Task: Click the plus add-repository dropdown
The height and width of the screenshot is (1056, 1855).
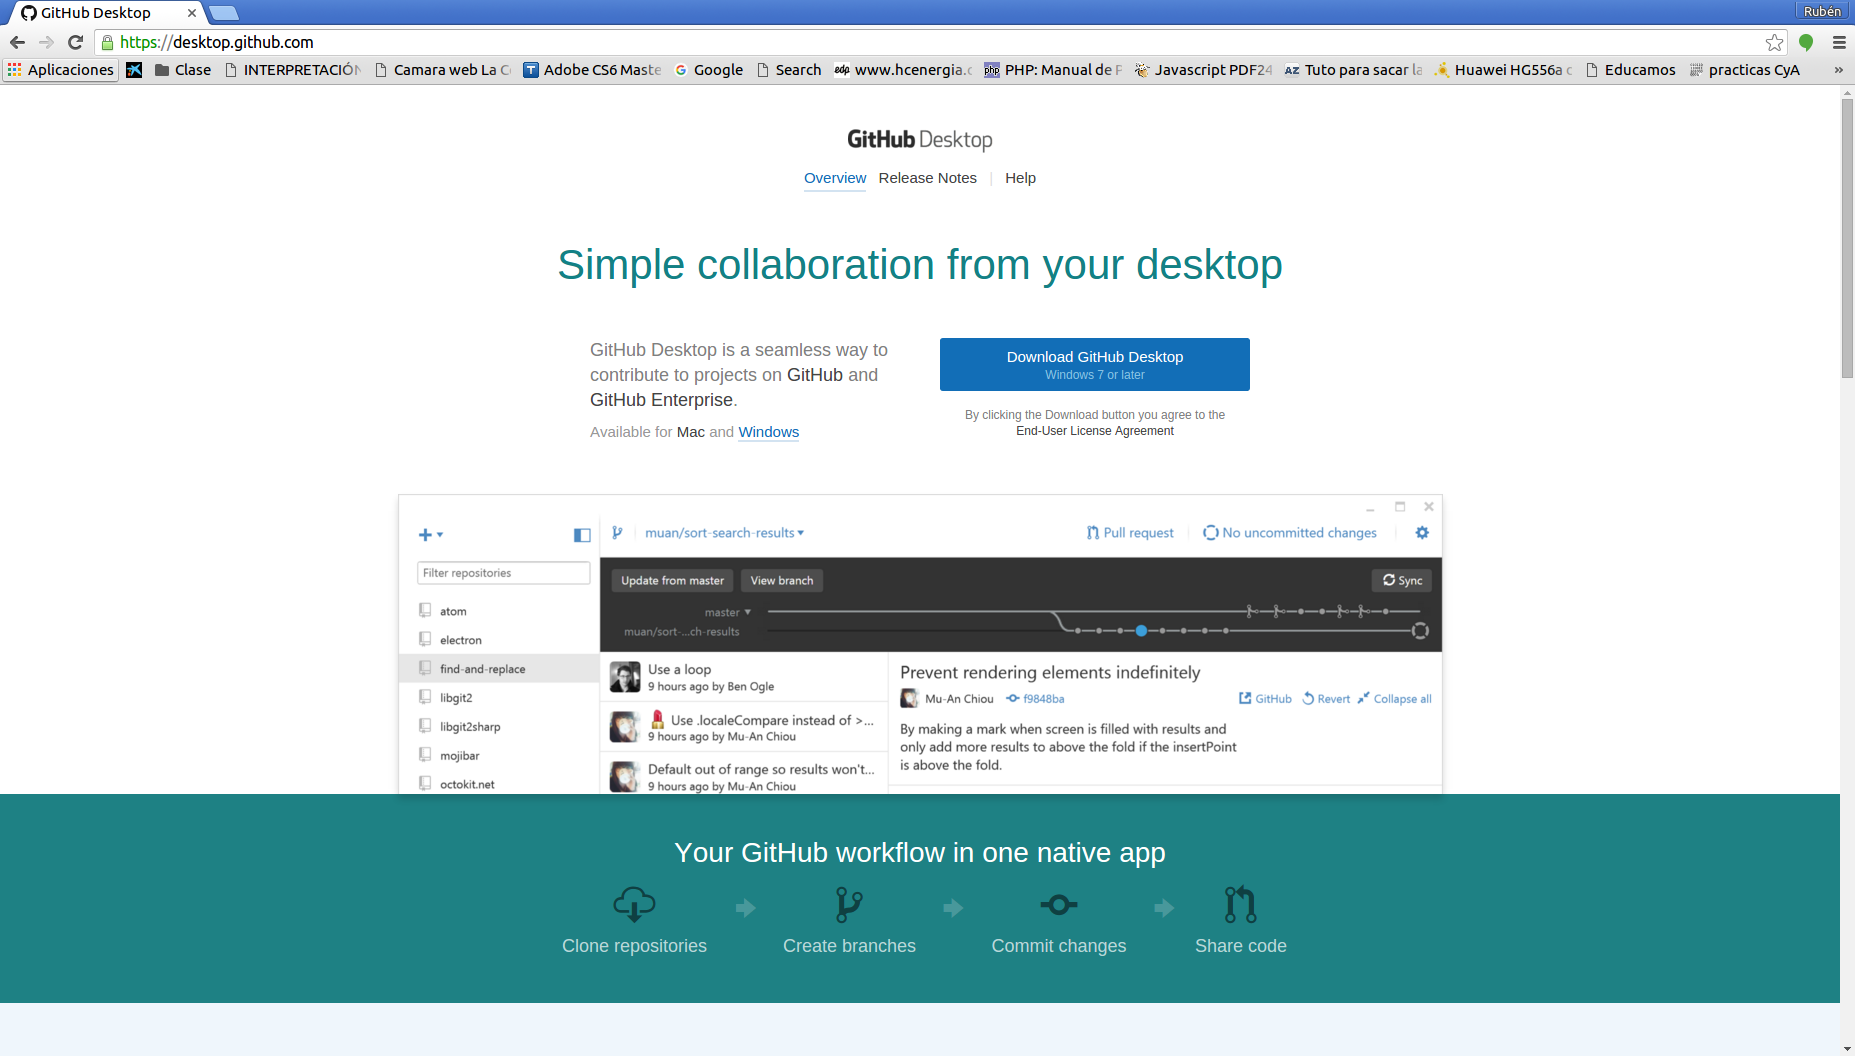Action: point(430,535)
